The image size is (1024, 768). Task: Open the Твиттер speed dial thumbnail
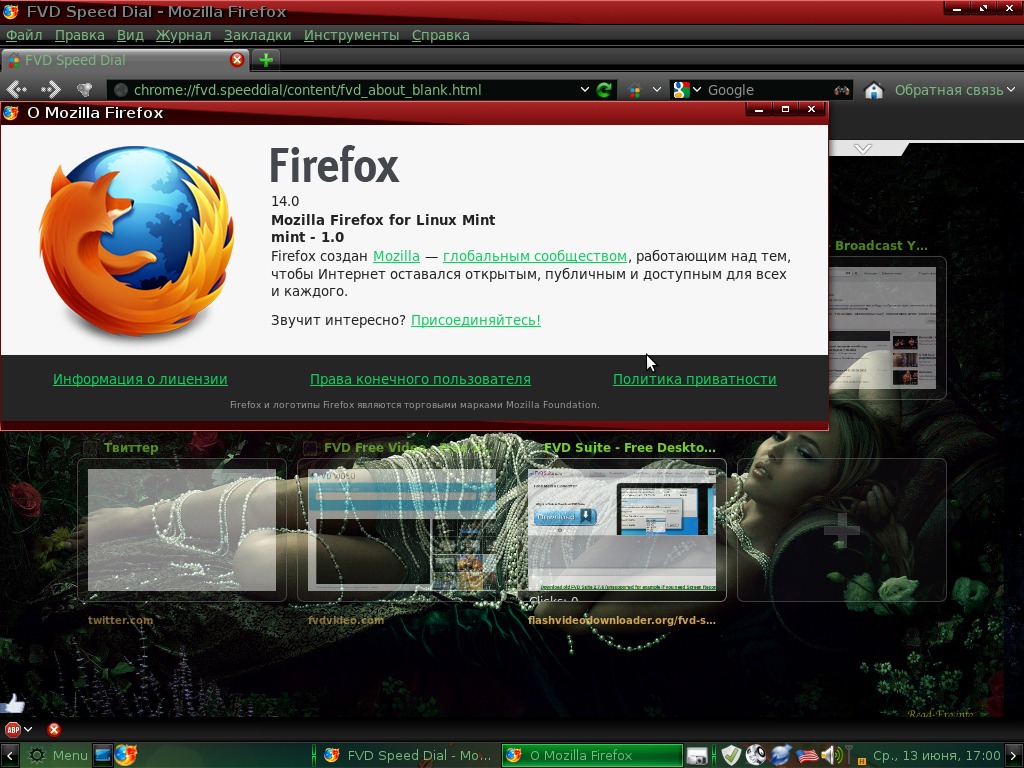click(182, 530)
